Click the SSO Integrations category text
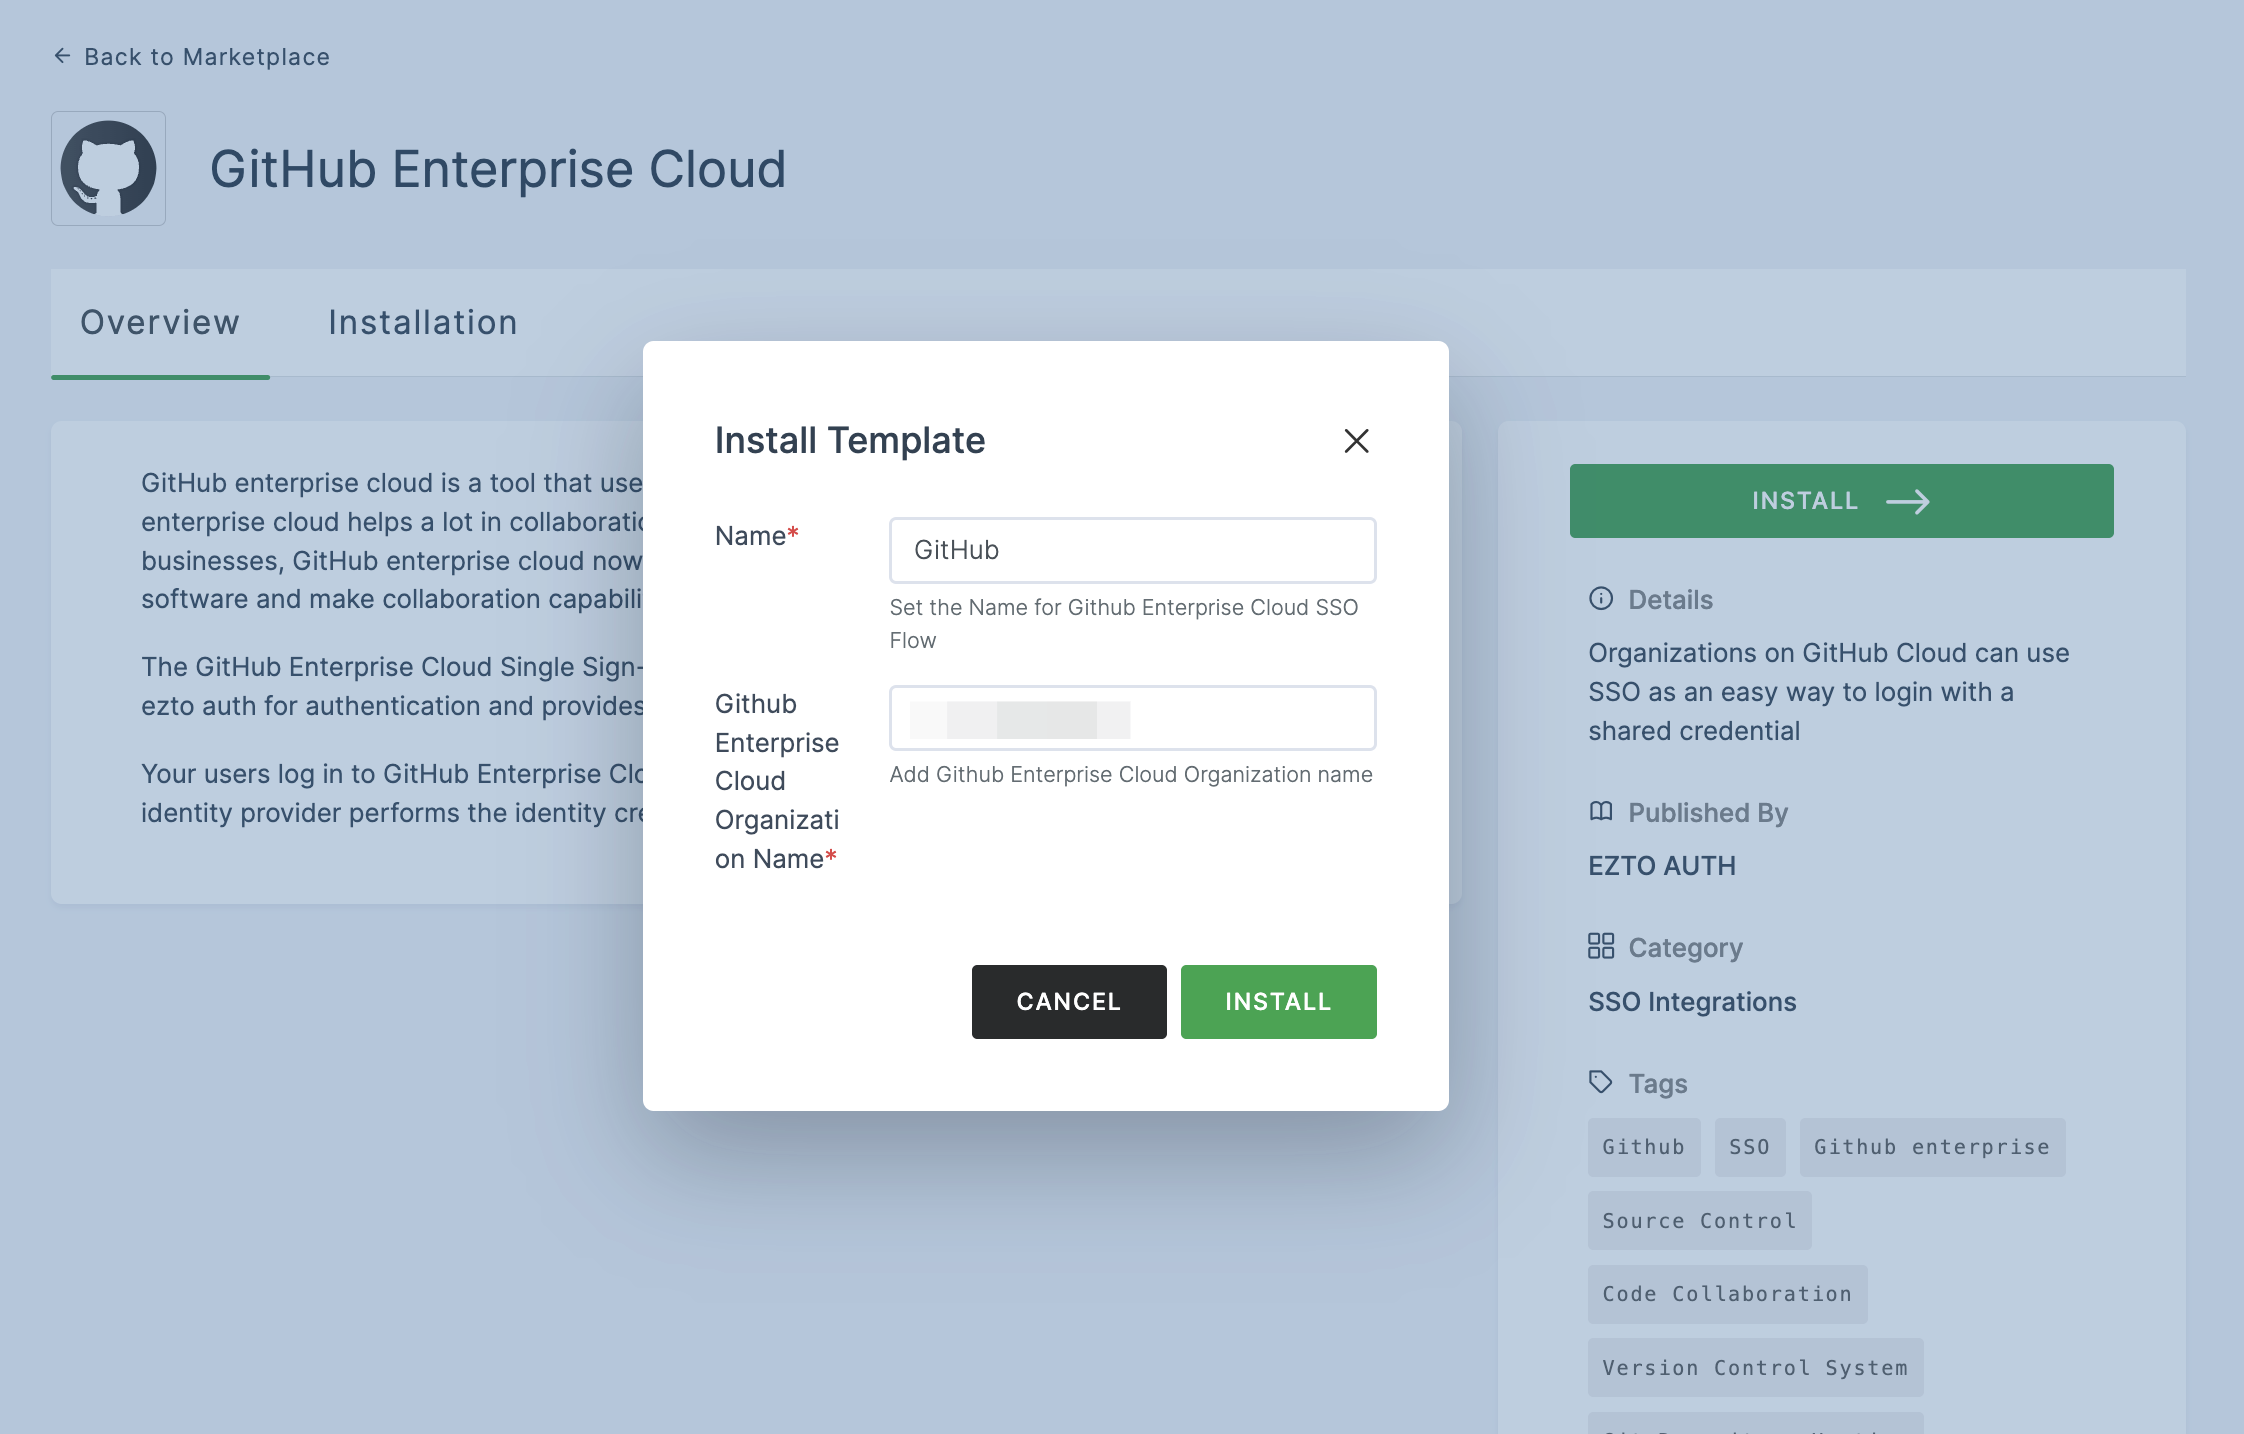The image size is (2244, 1434). coord(1692,1002)
